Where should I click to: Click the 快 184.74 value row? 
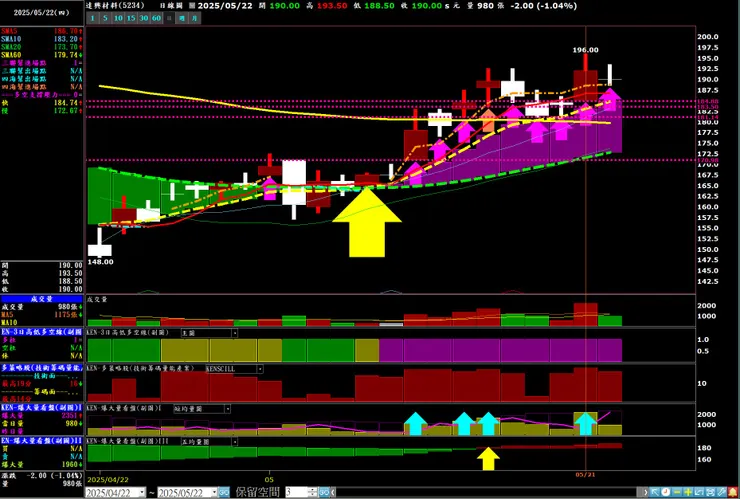coord(42,102)
